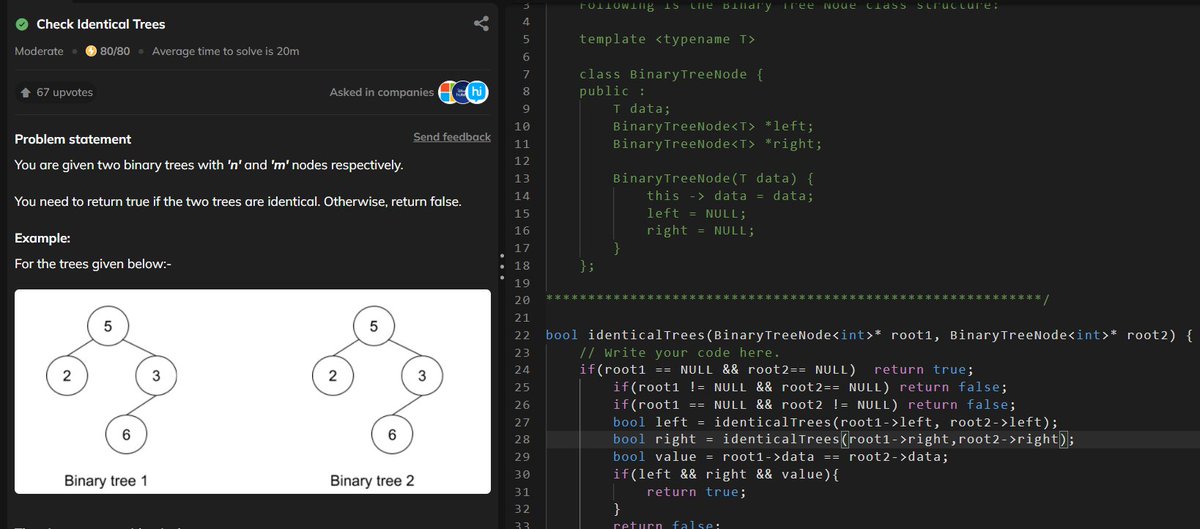
Task: Click the Problem statement heading
Action: 73,139
